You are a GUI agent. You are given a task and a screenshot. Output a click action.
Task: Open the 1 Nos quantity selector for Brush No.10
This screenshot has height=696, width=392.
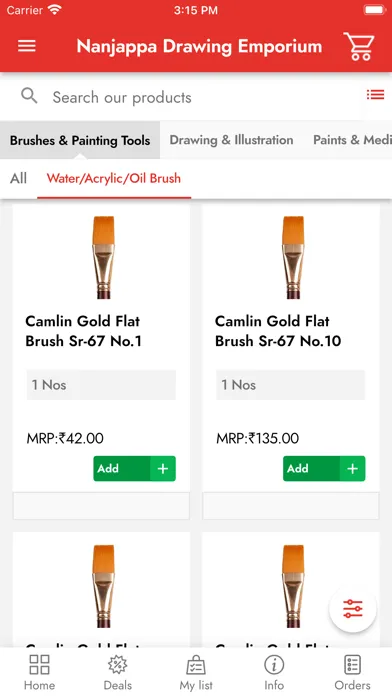coord(290,385)
